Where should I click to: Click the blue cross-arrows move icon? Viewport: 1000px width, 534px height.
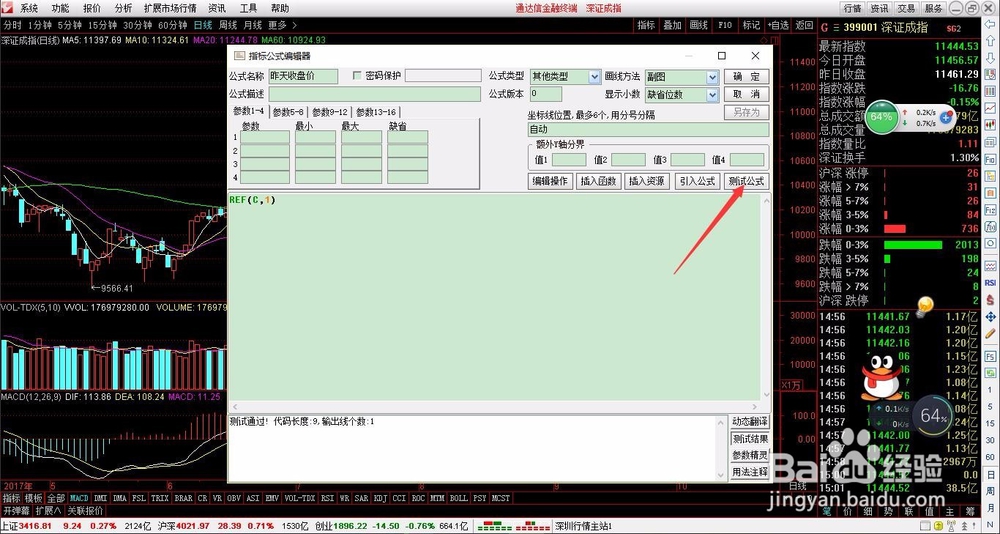(990, 316)
